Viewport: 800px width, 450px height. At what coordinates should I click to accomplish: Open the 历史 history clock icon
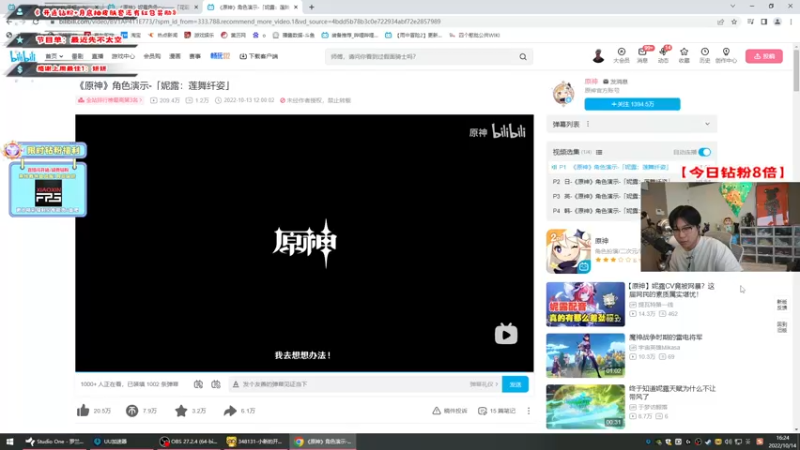pos(705,56)
